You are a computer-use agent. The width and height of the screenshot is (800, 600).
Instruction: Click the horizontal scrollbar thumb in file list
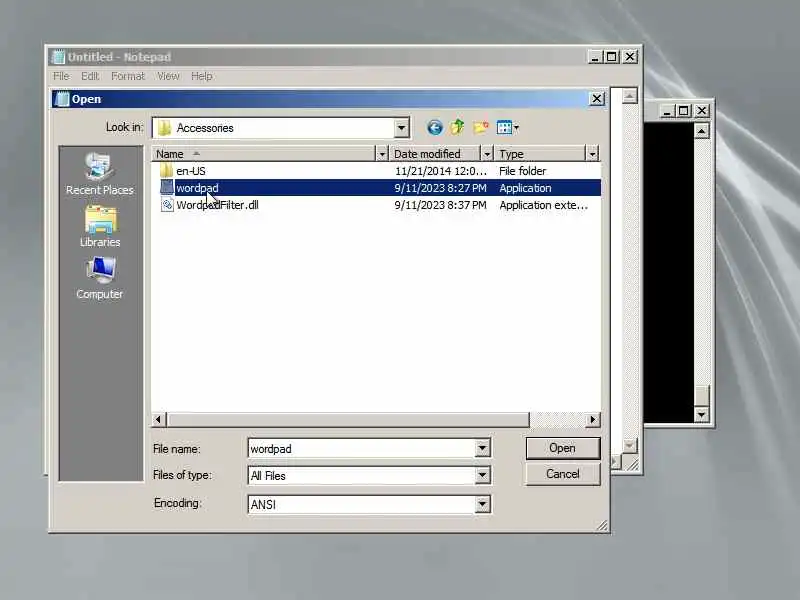tap(347, 419)
